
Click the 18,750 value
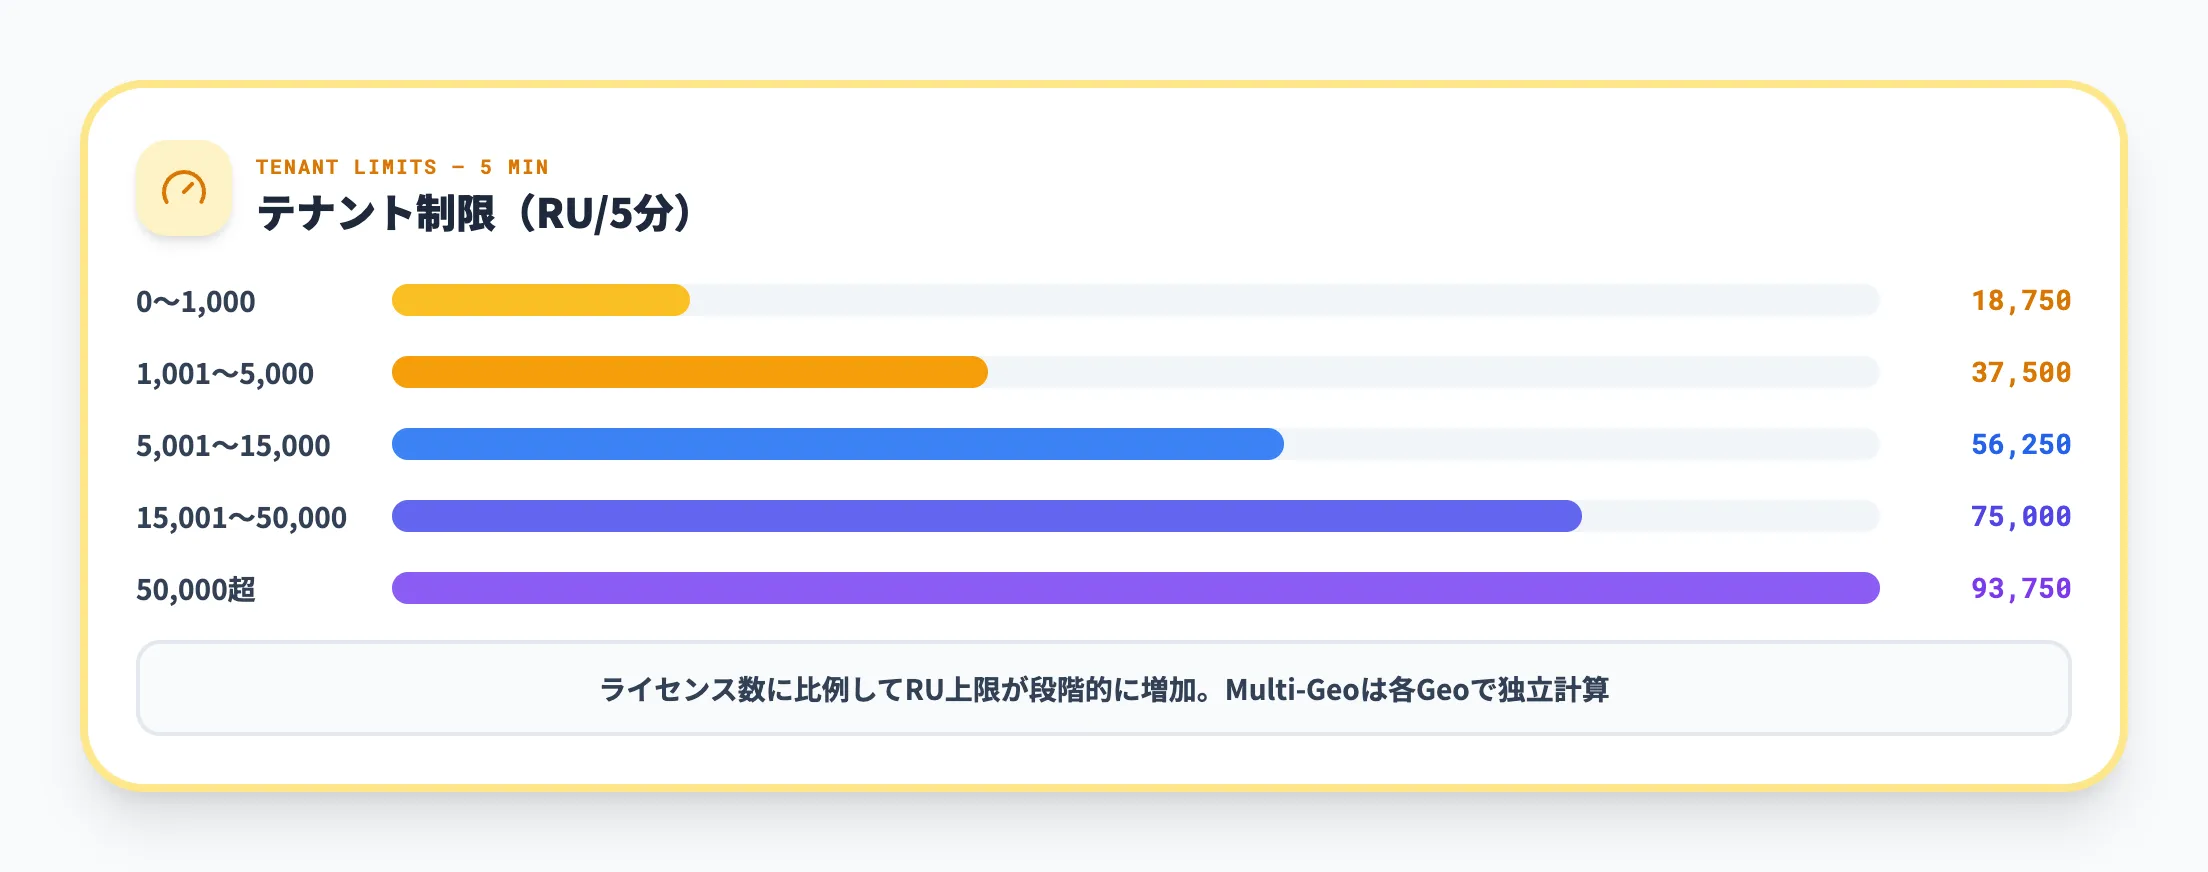[x=2020, y=300]
